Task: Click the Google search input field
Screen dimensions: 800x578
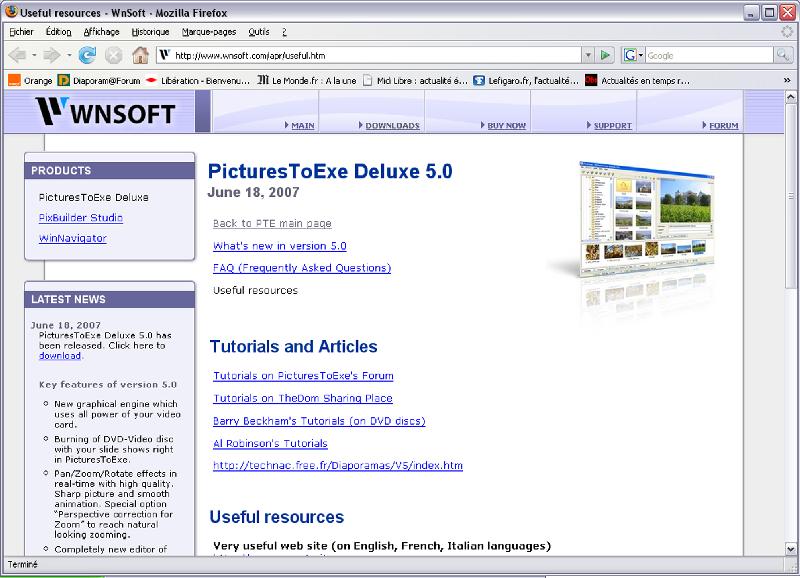Action: pos(709,55)
